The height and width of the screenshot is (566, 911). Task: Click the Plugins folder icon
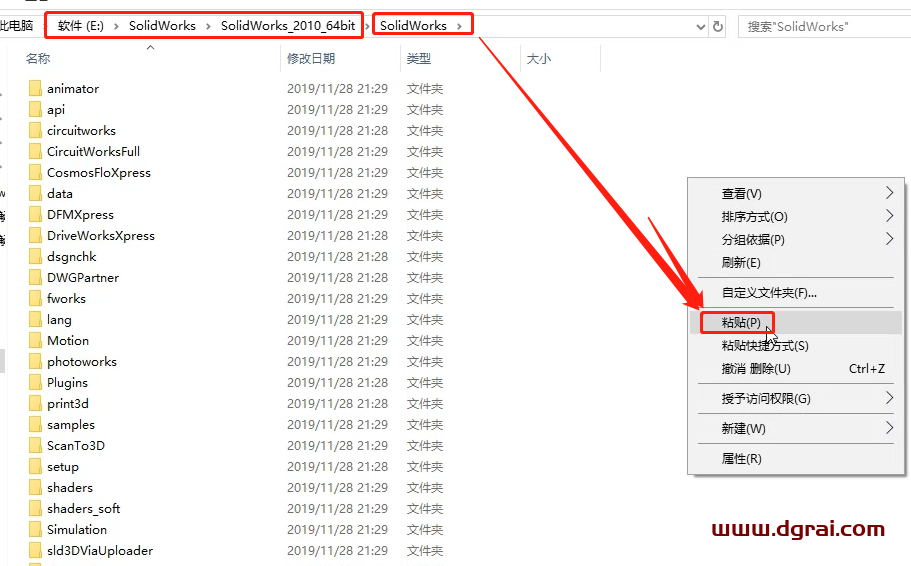[35, 382]
